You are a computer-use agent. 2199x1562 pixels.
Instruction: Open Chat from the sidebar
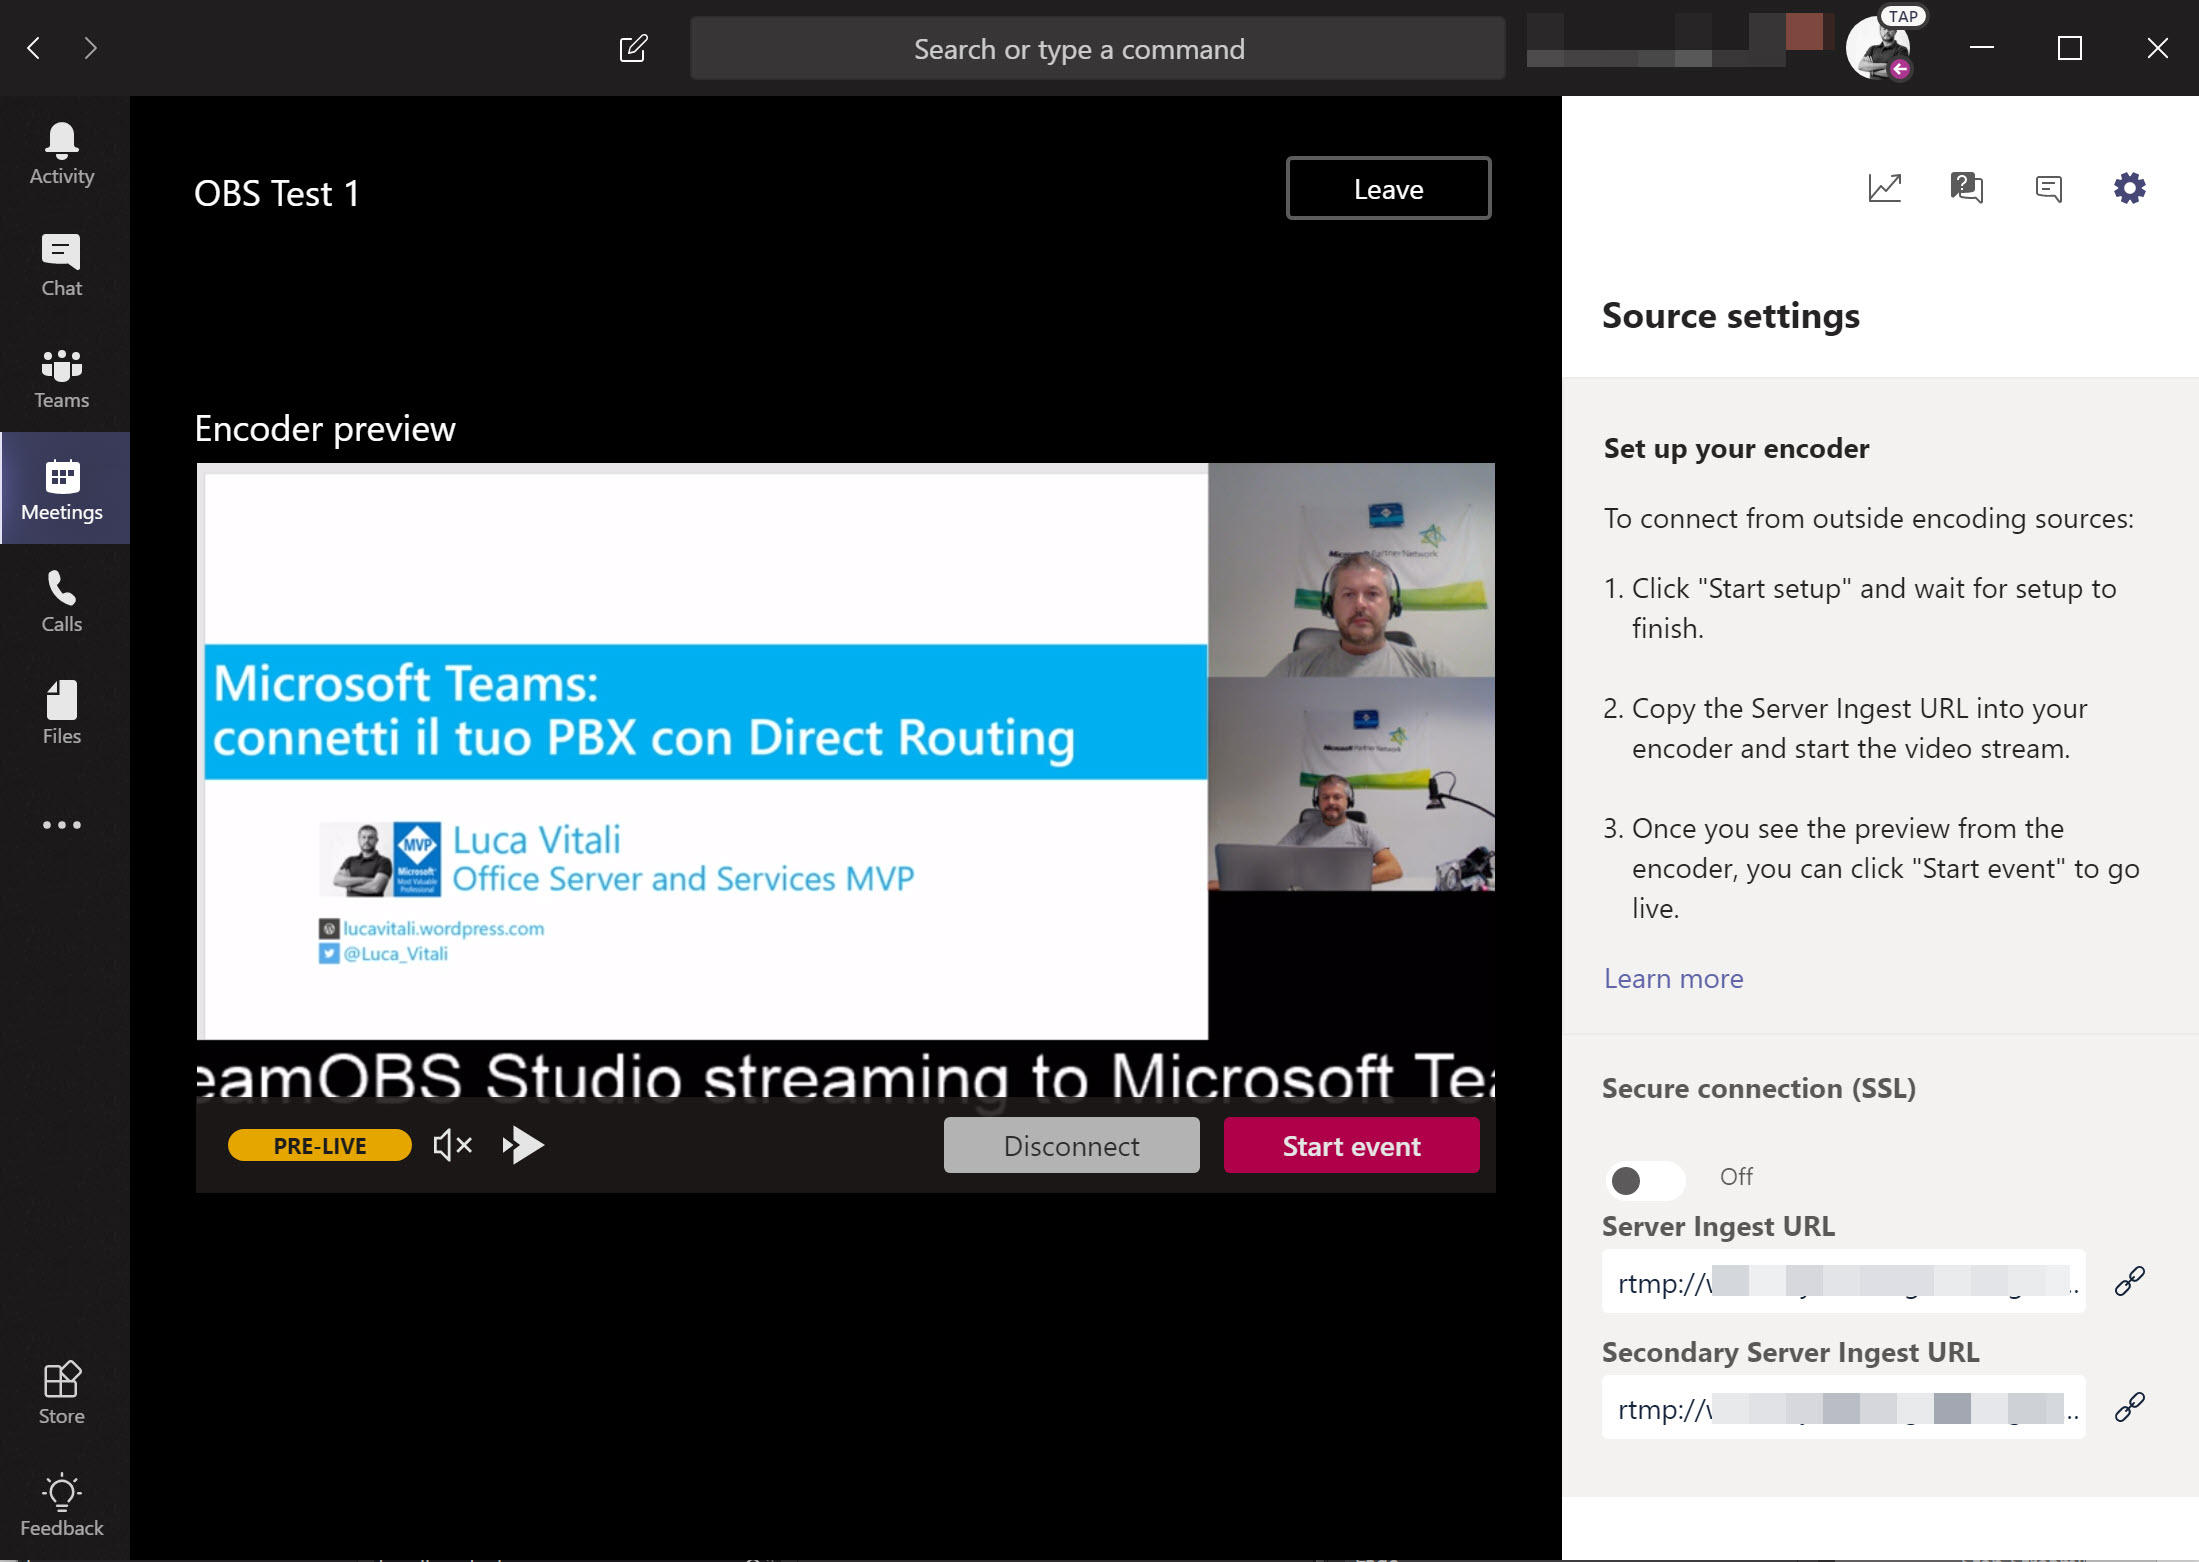click(x=60, y=263)
